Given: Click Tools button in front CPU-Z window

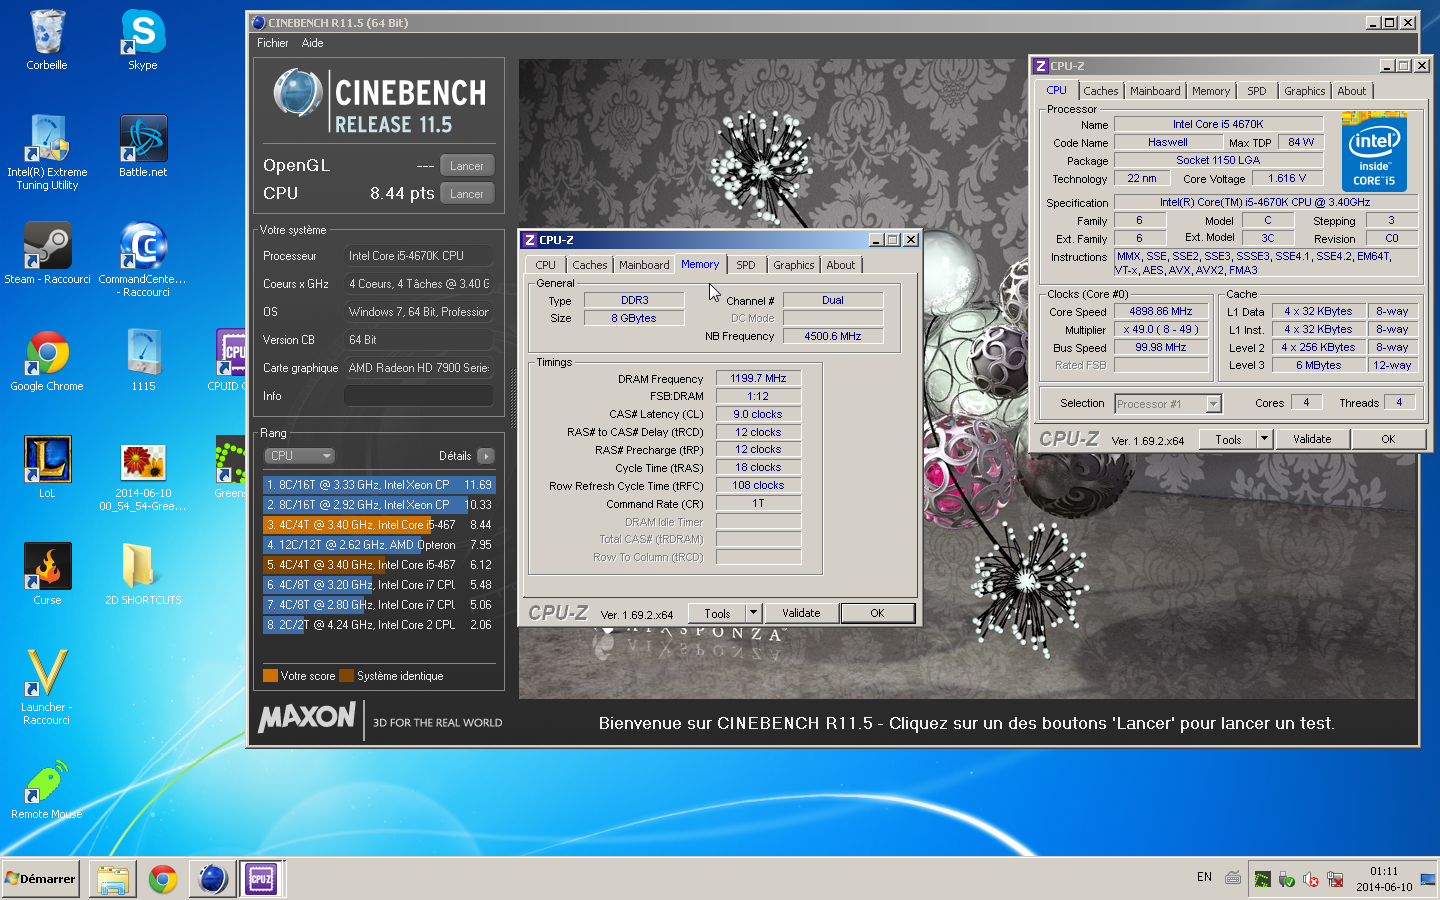Looking at the screenshot, I should (717, 613).
